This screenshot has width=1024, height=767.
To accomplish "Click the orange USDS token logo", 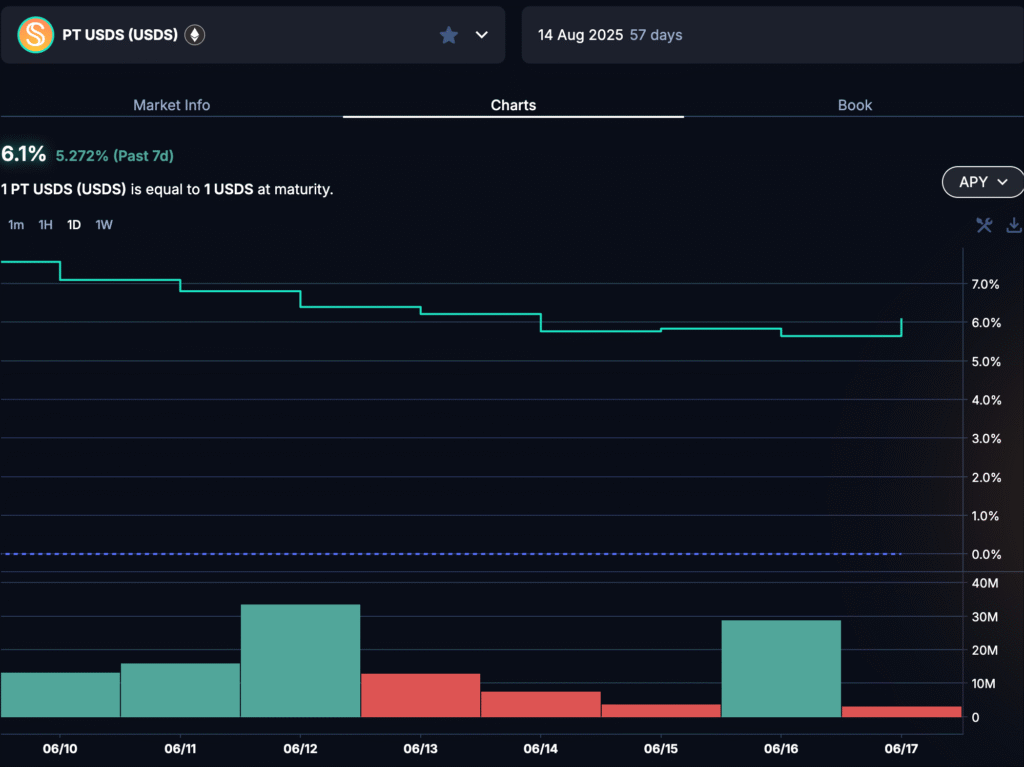I will coord(35,35).
